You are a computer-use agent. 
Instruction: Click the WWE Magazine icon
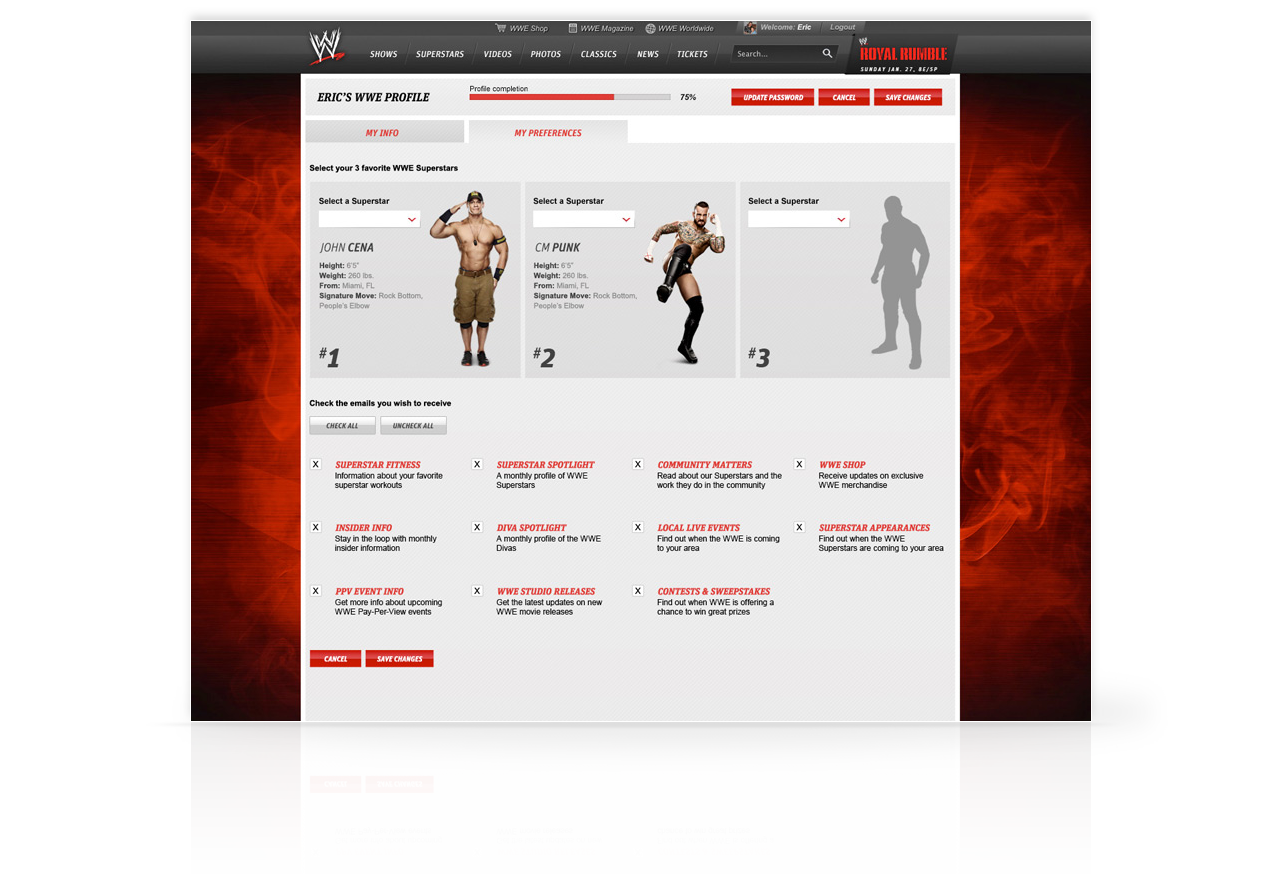(x=573, y=28)
